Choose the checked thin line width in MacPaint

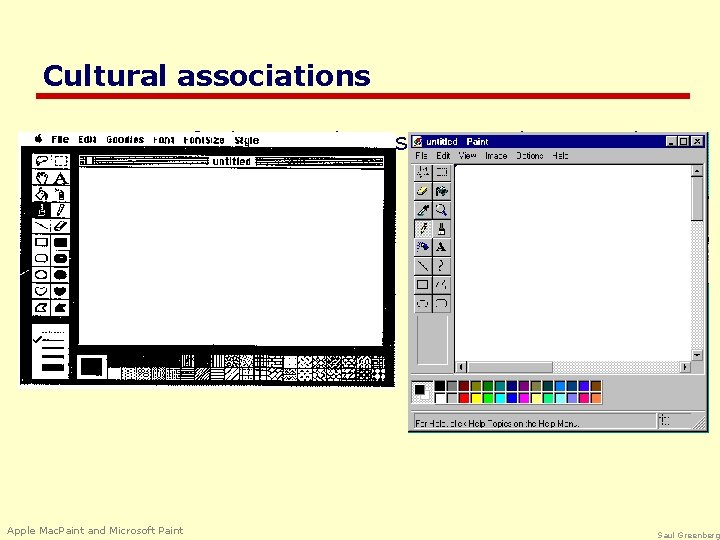[49, 340]
